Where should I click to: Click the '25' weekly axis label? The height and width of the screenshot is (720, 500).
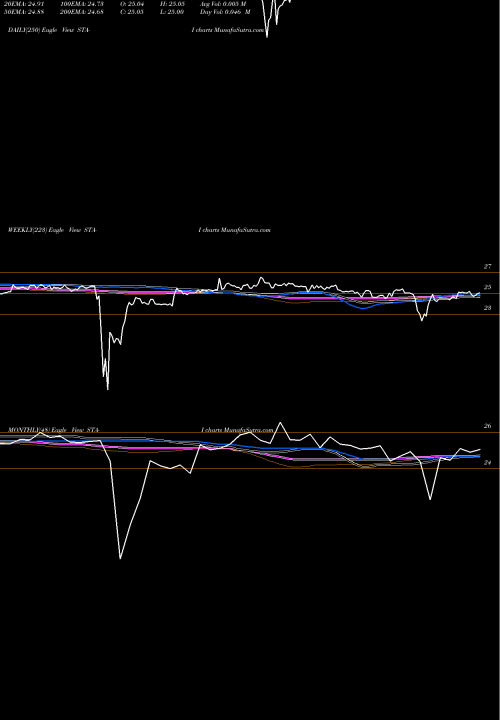pyautogui.click(x=487, y=287)
